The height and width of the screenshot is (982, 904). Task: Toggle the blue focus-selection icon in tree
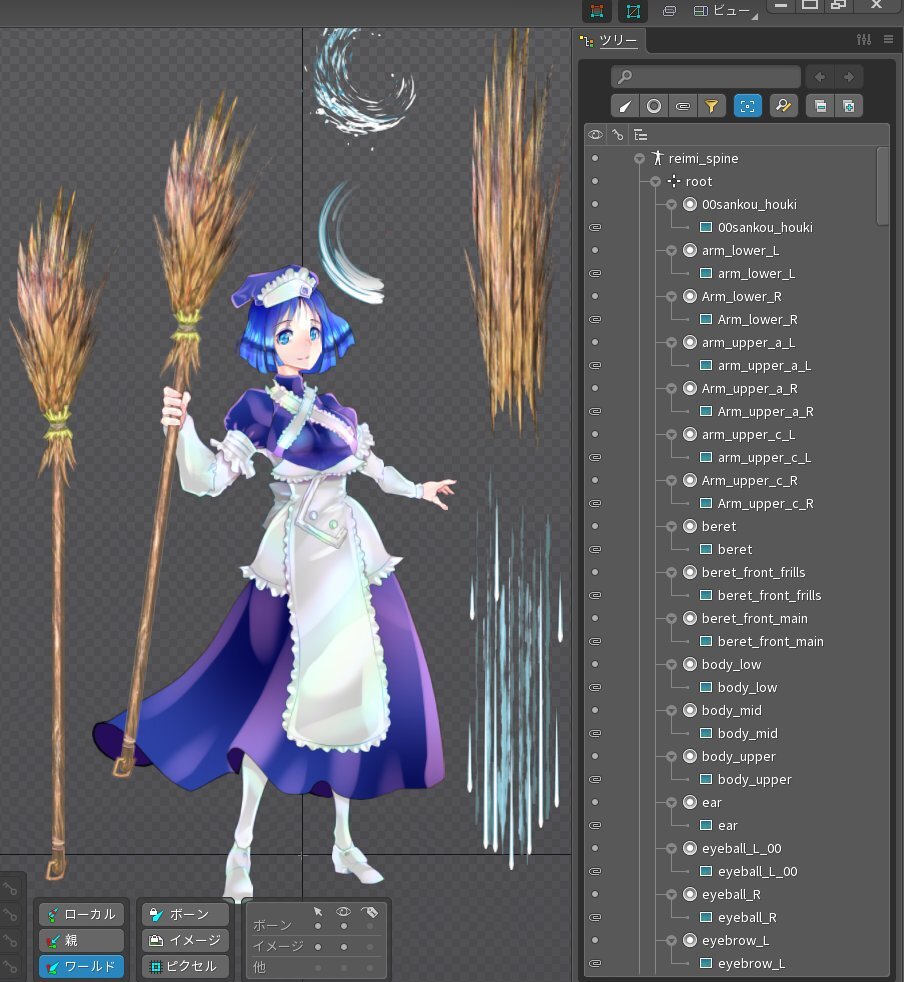pyautogui.click(x=747, y=106)
